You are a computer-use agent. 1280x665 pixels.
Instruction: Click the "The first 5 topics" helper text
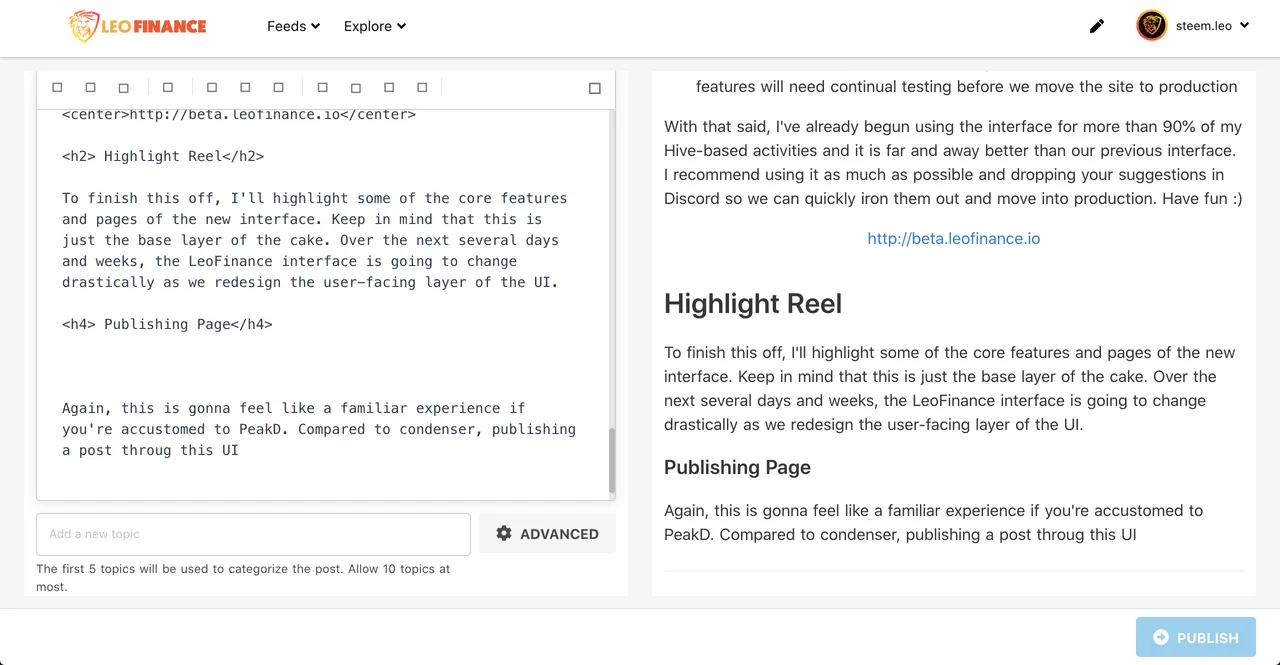coord(243,578)
